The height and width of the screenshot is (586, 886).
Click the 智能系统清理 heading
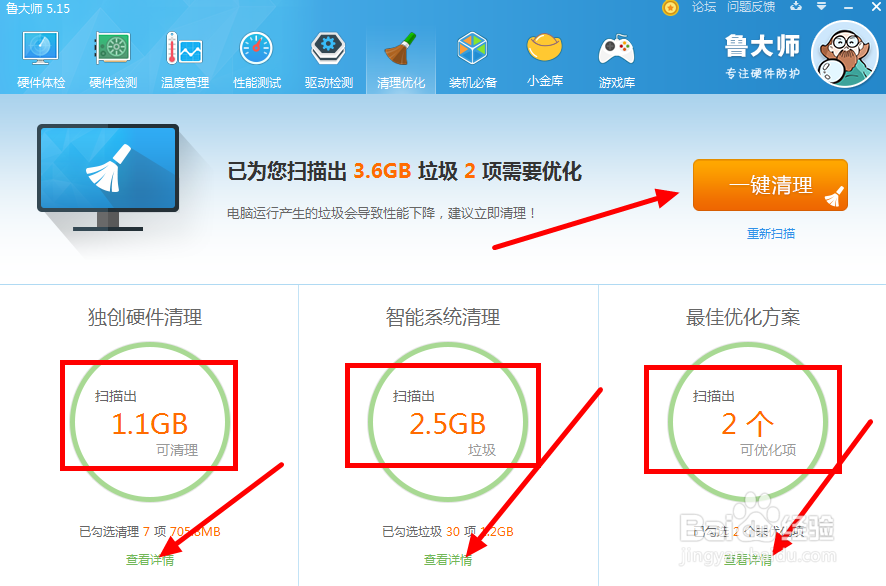click(443, 317)
